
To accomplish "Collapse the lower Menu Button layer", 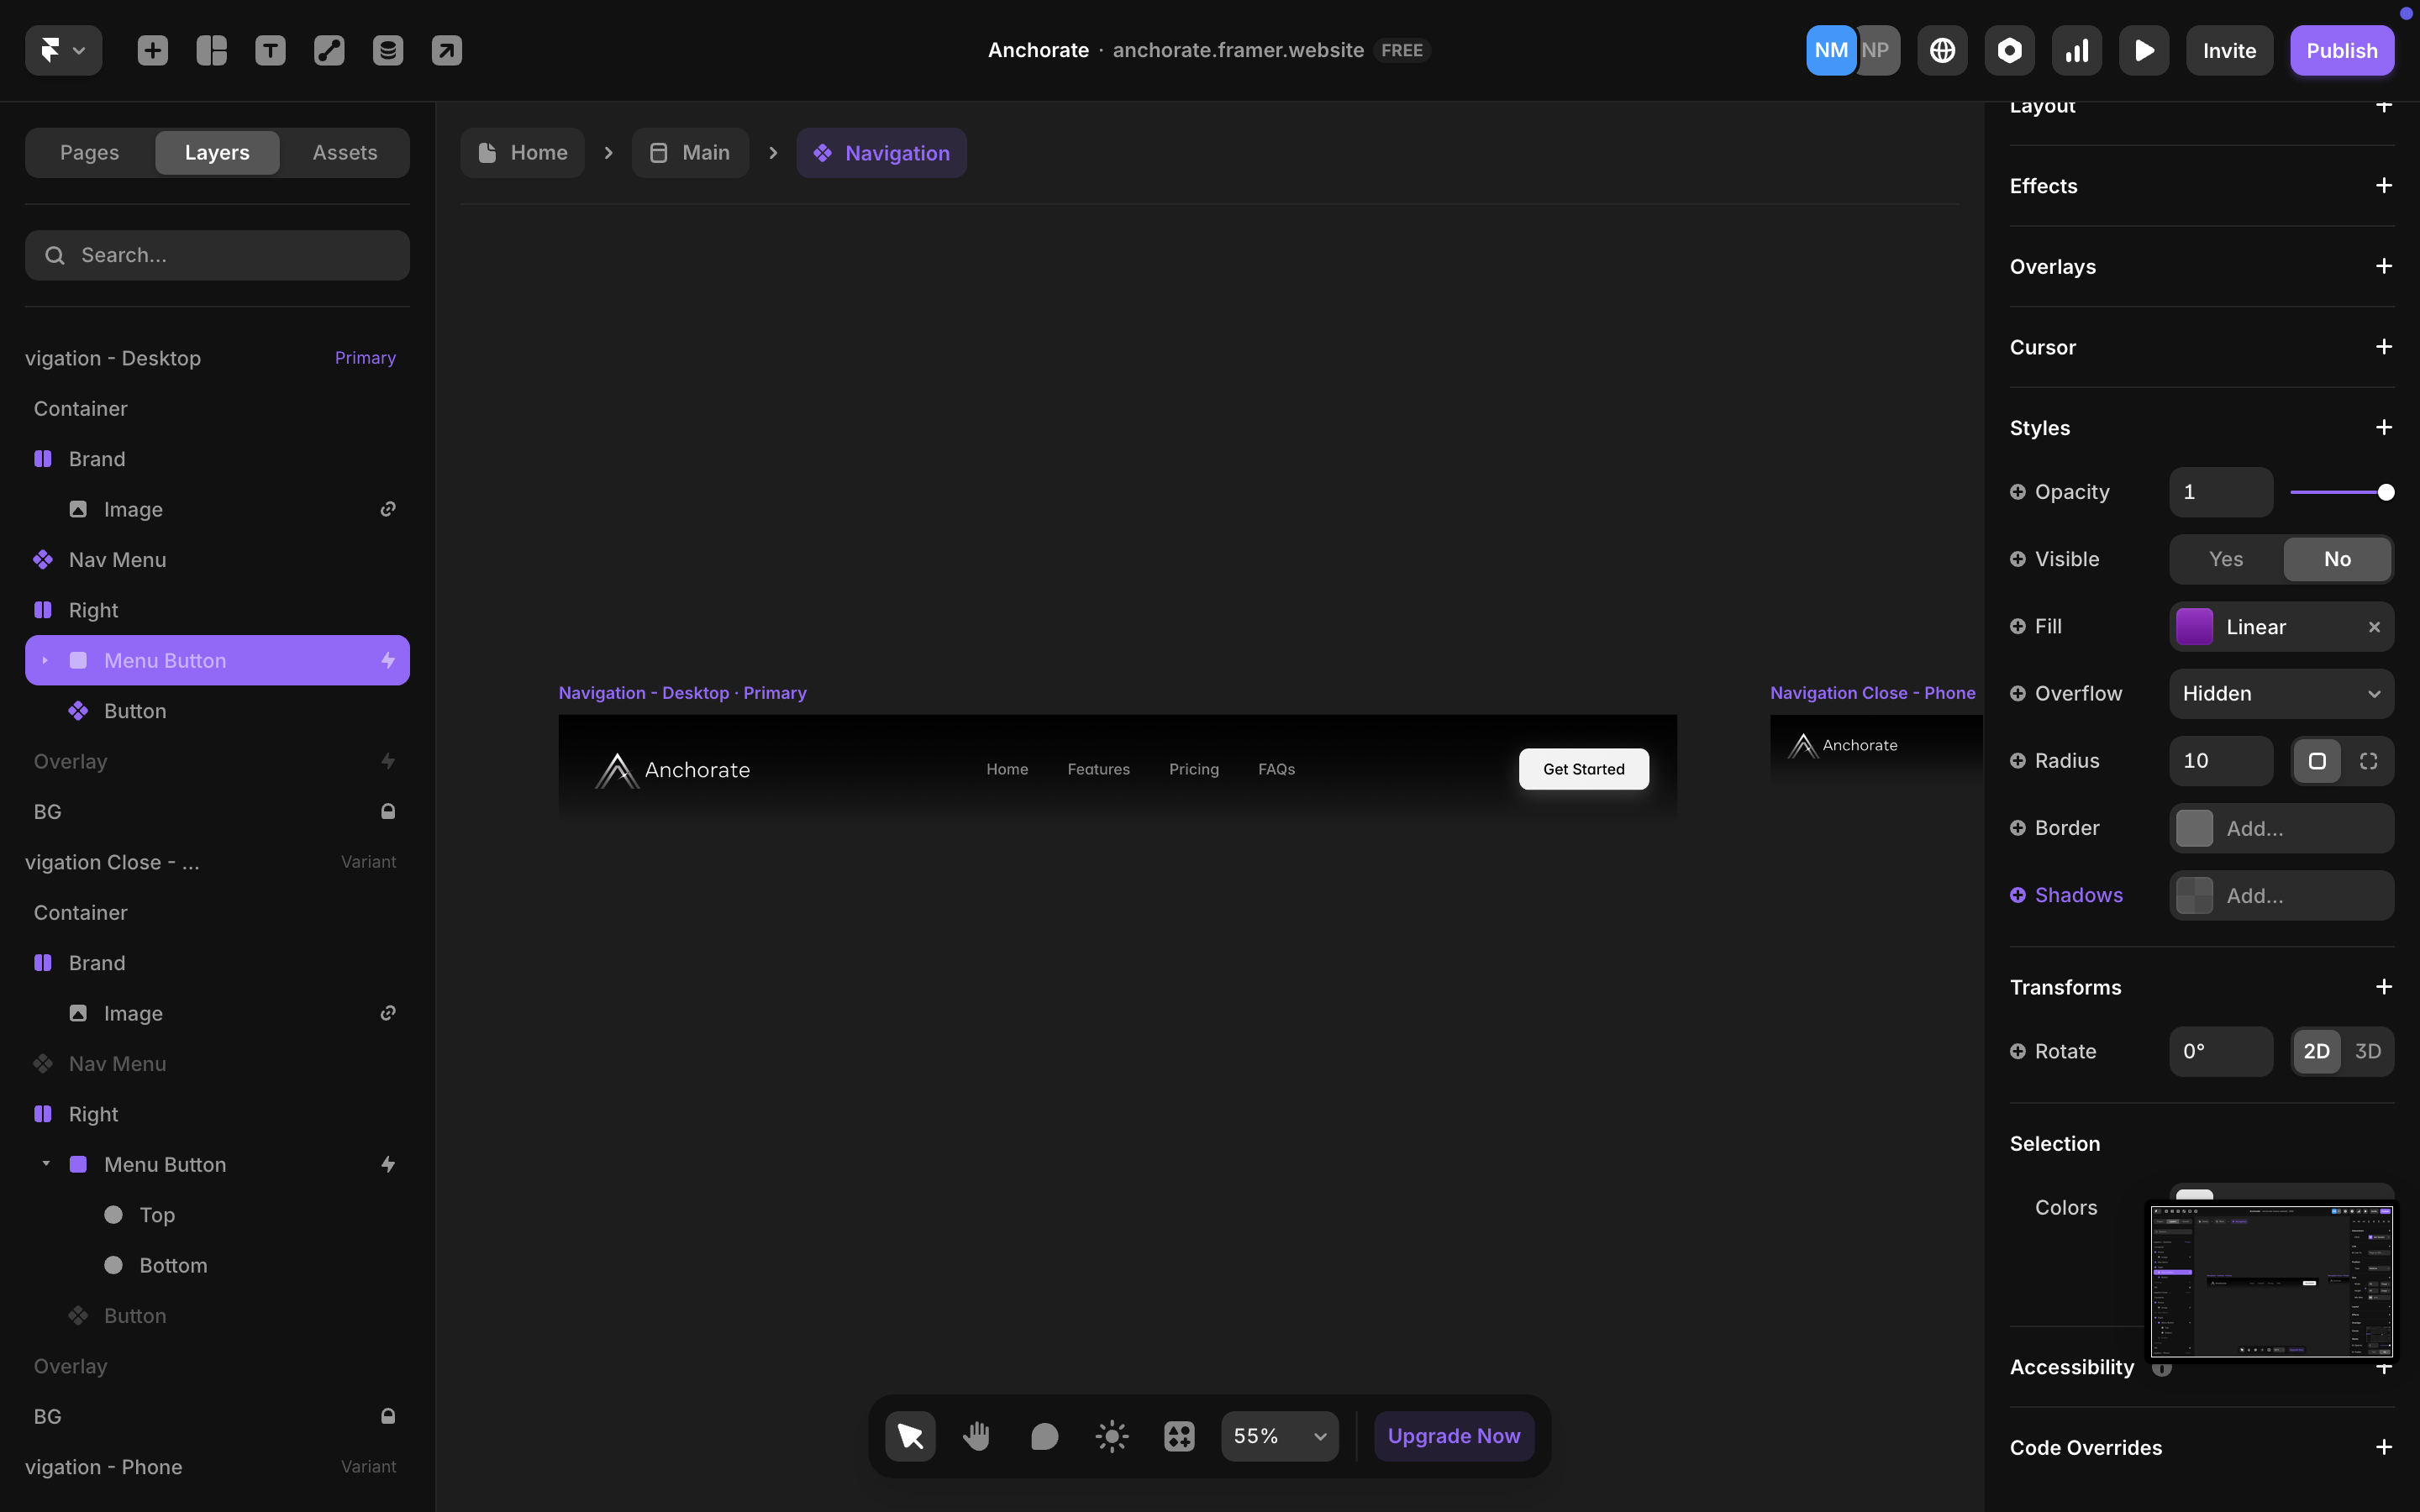I will pyautogui.click(x=46, y=1164).
